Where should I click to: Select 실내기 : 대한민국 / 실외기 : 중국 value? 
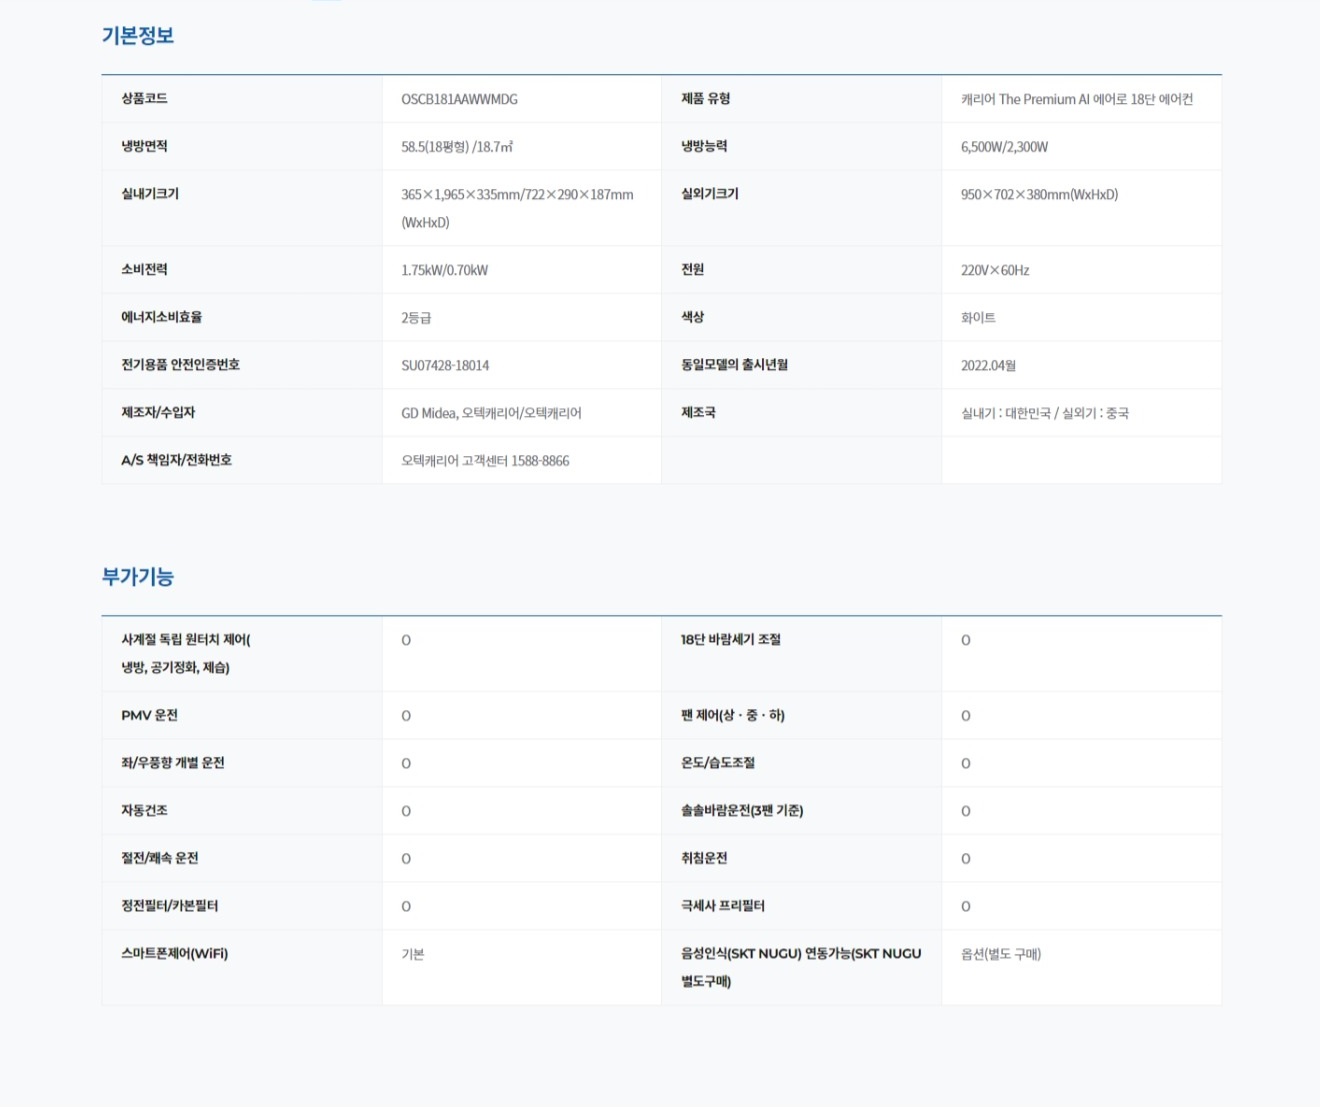1044,413
